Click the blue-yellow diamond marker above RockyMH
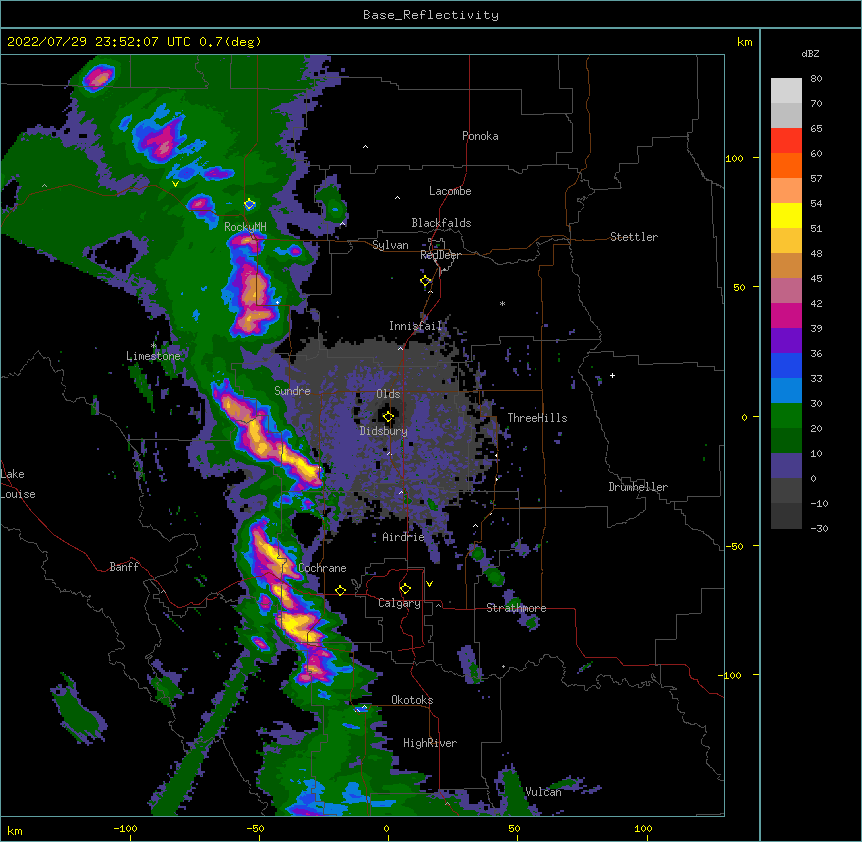862x842 pixels. pyautogui.click(x=250, y=204)
